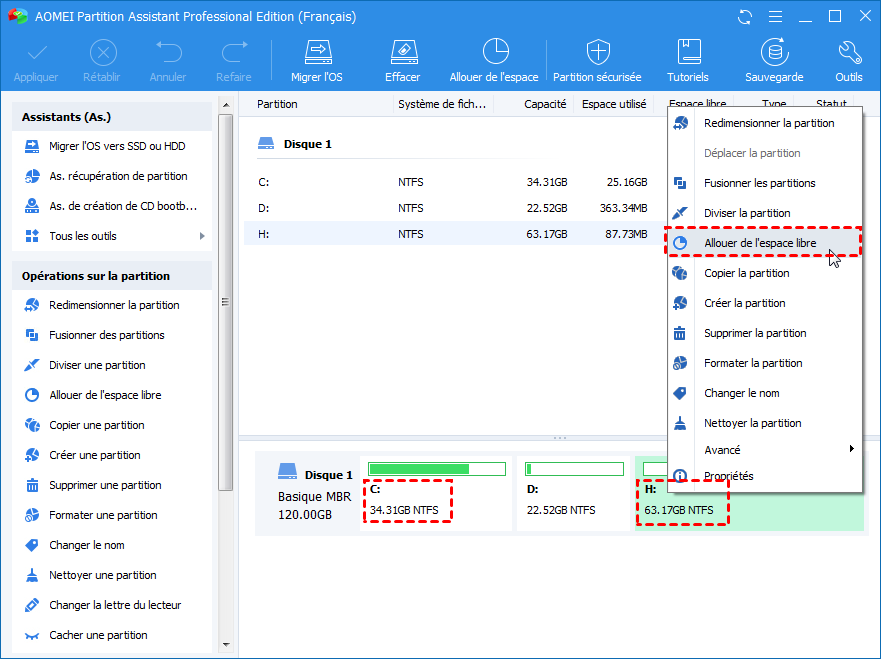
Task: Select Cacher une partition in sidebar
Action: click(x=112, y=635)
